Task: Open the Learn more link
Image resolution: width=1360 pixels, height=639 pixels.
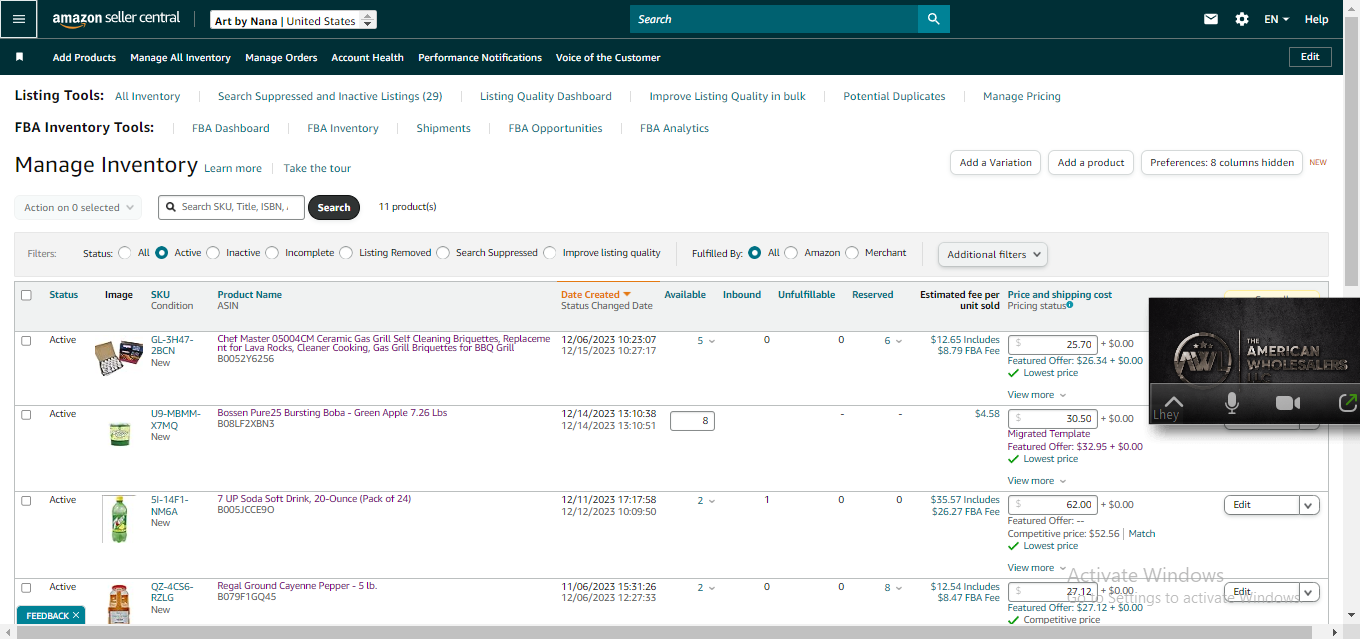Action: point(233,169)
